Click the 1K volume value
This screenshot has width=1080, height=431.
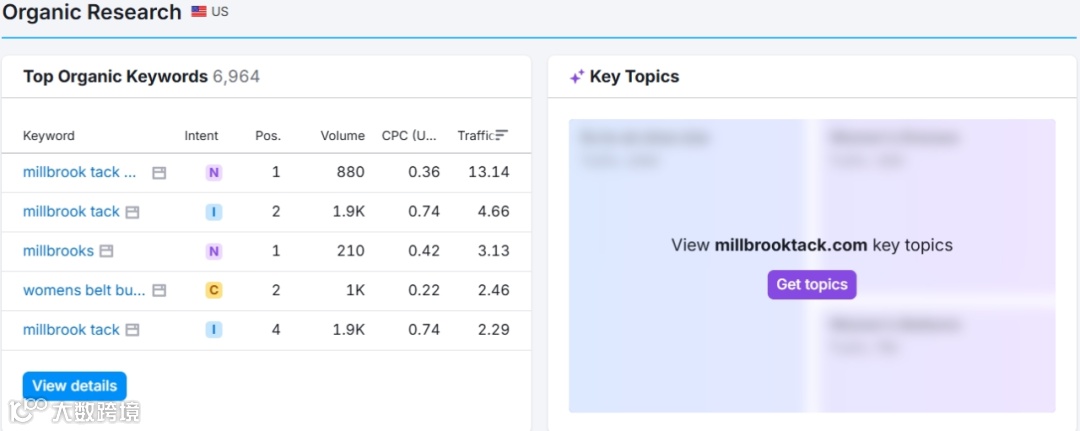click(355, 291)
